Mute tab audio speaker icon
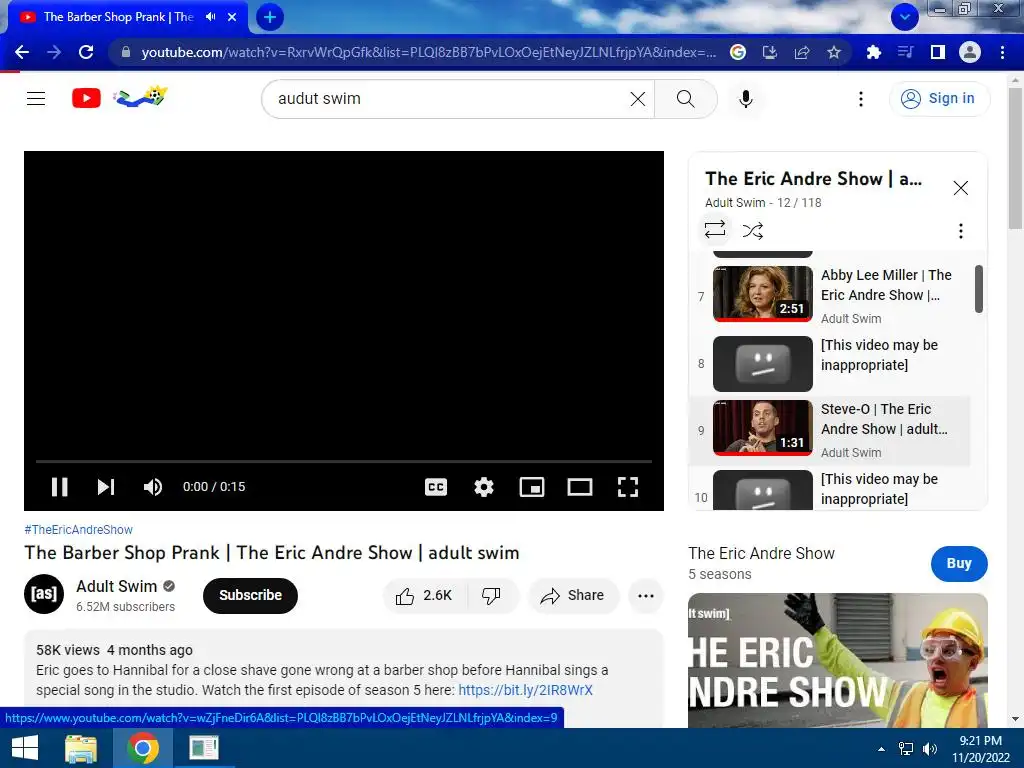This screenshot has height=768, width=1024. [x=210, y=17]
